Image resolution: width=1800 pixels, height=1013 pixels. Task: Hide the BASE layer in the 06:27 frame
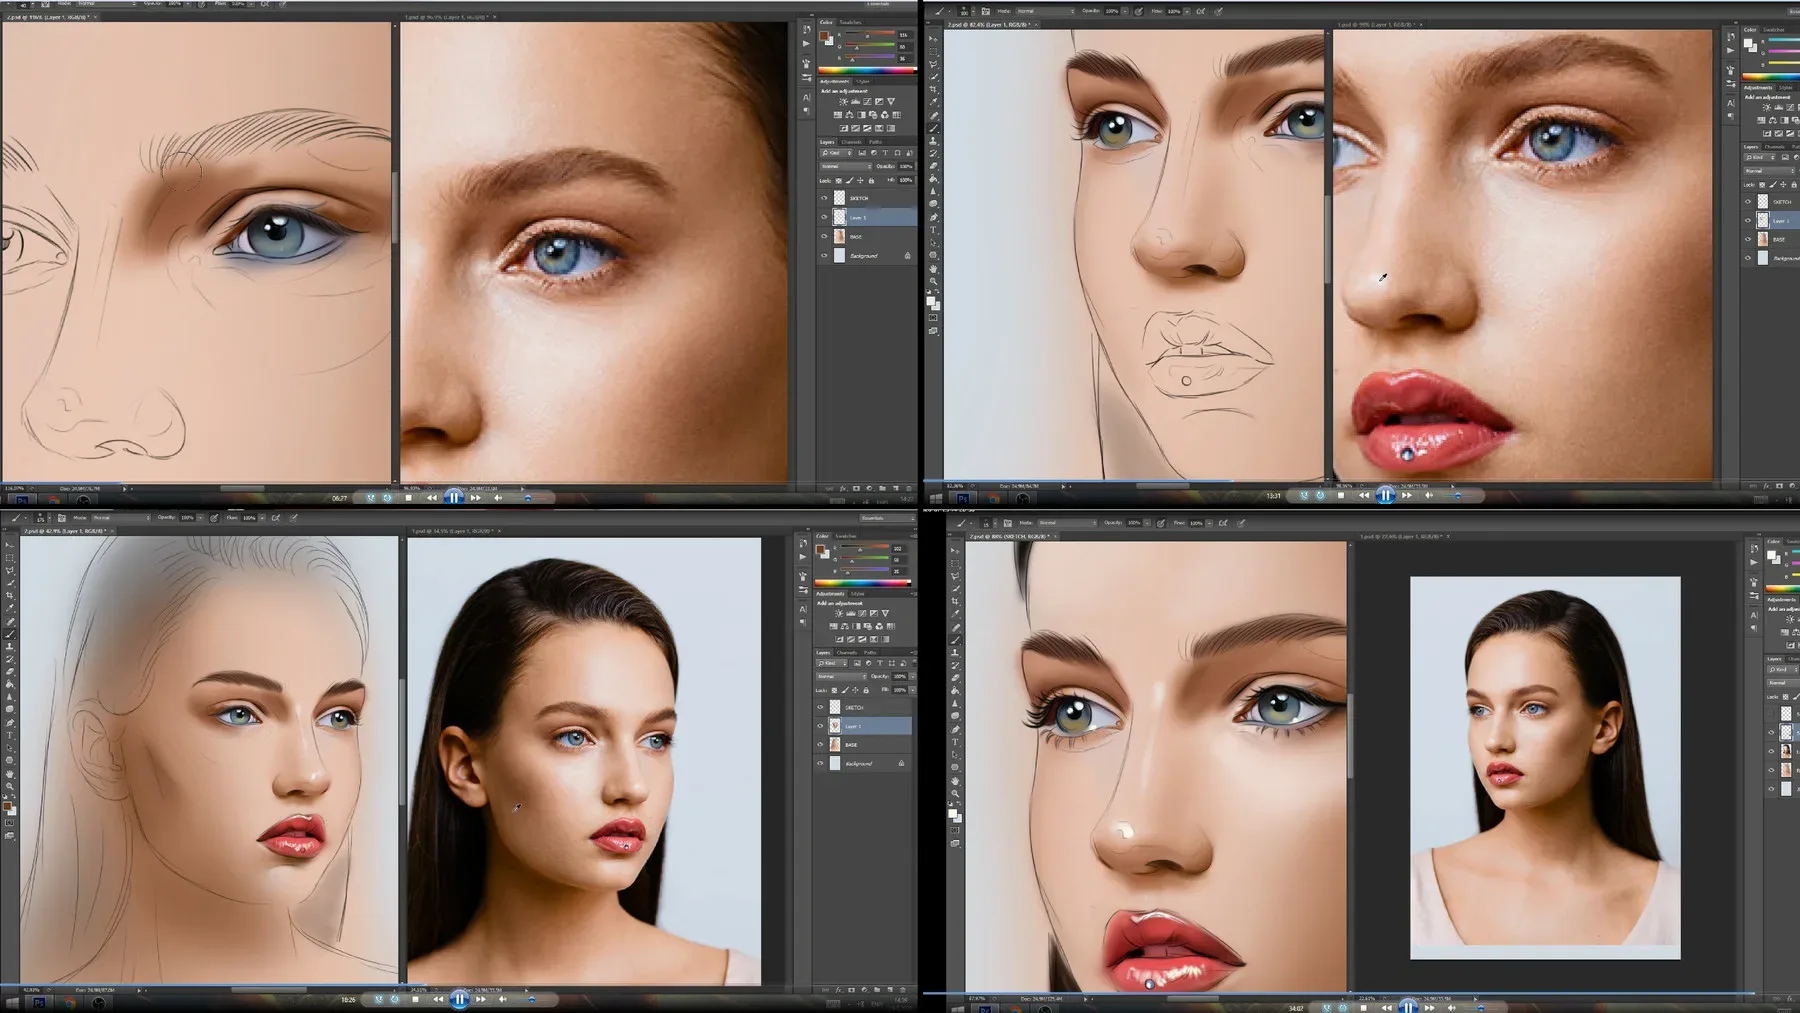click(x=824, y=236)
